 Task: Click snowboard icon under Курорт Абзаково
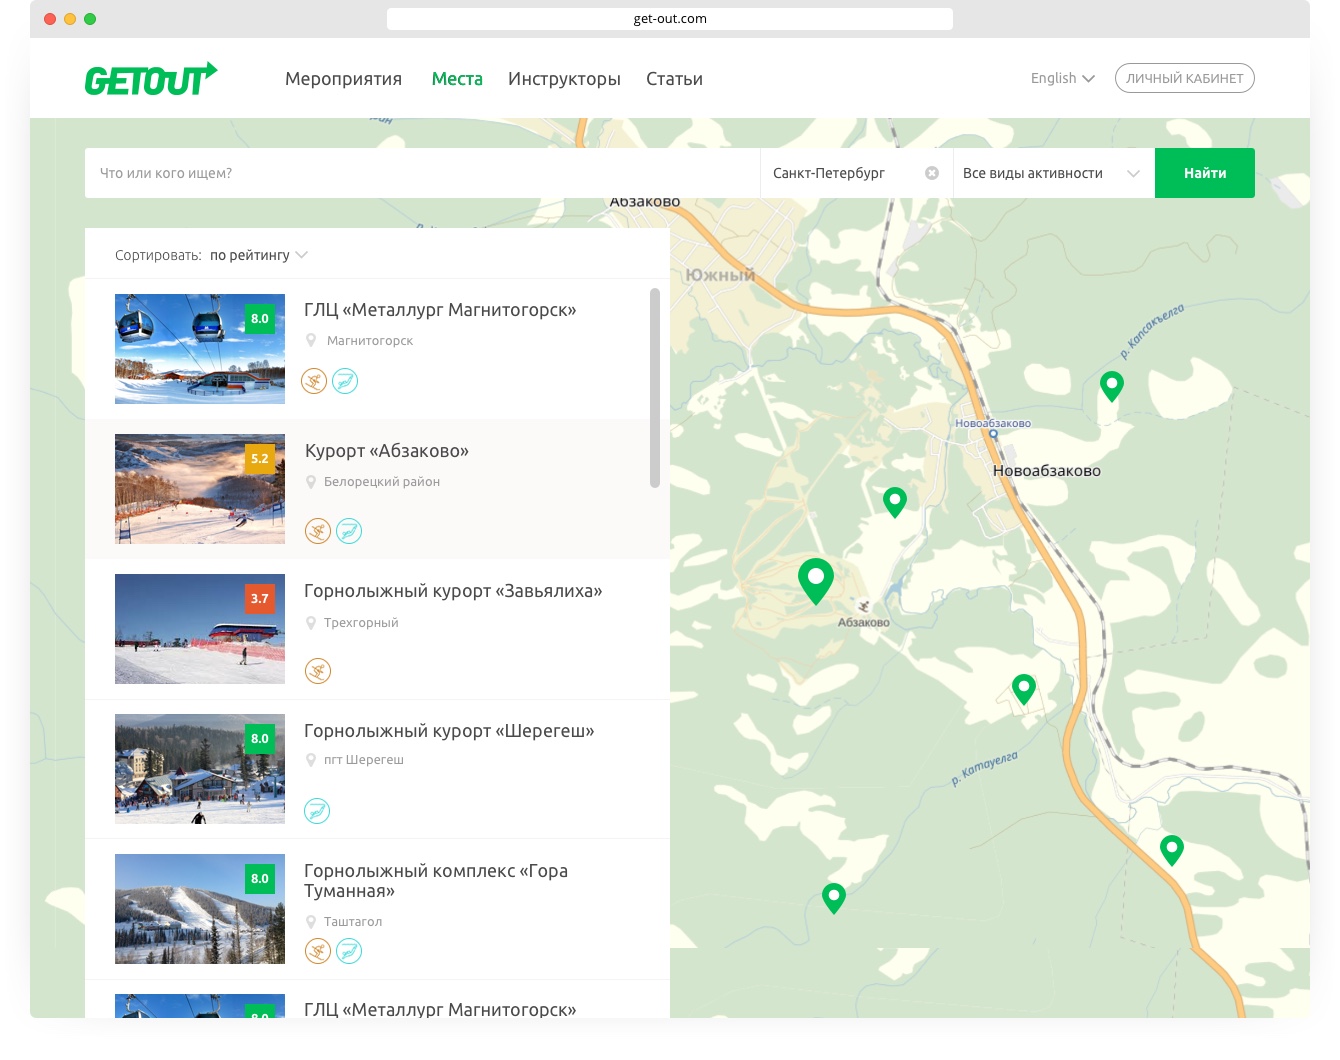coord(349,531)
